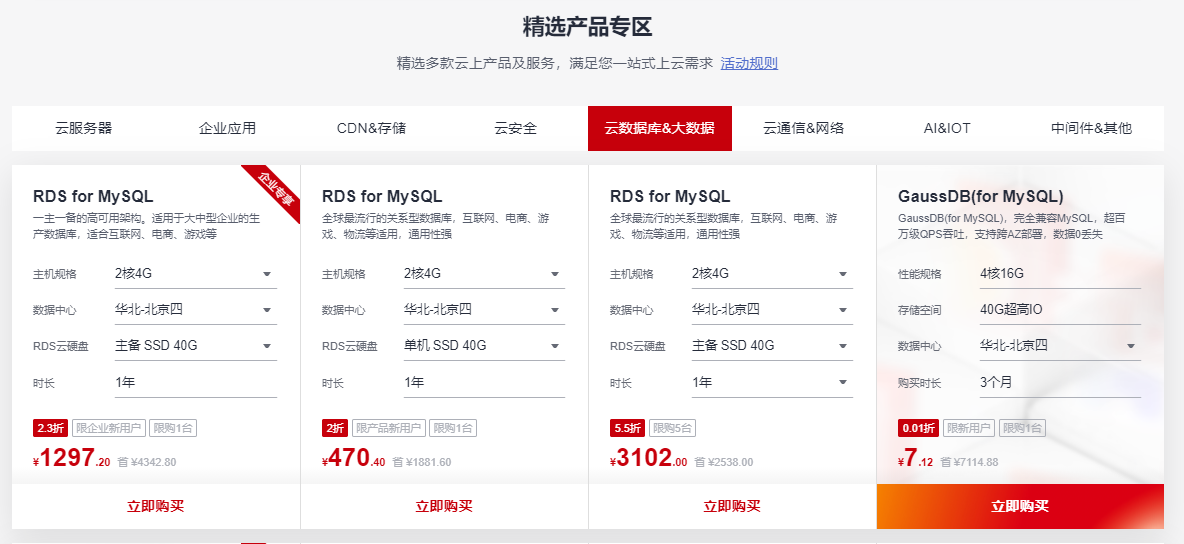
Task: Select the 中间件&其他 tab
Action: coord(1091,128)
